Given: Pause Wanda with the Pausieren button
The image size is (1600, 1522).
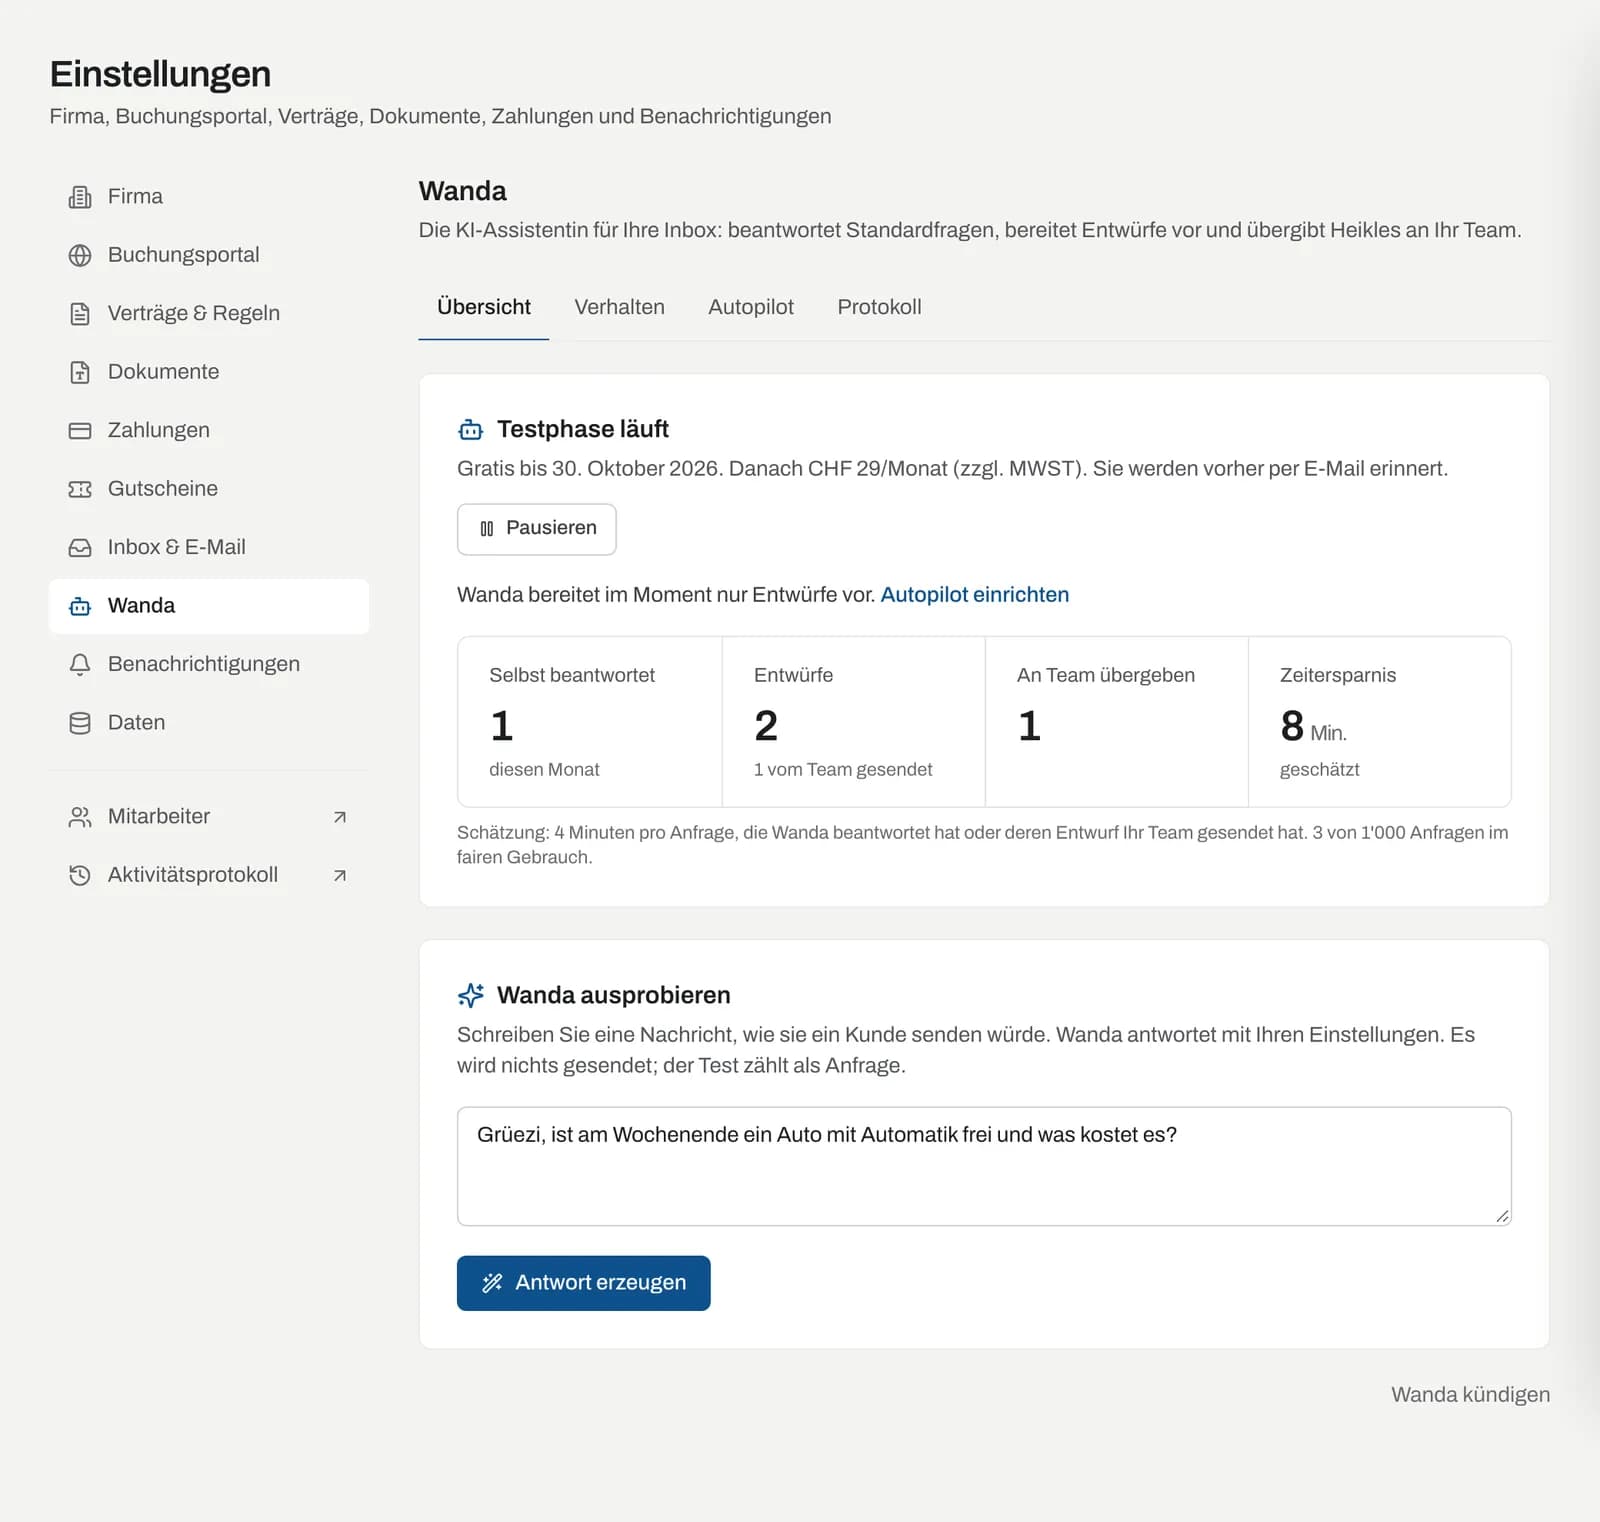Looking at the screenshot, I should click(537, 529).
